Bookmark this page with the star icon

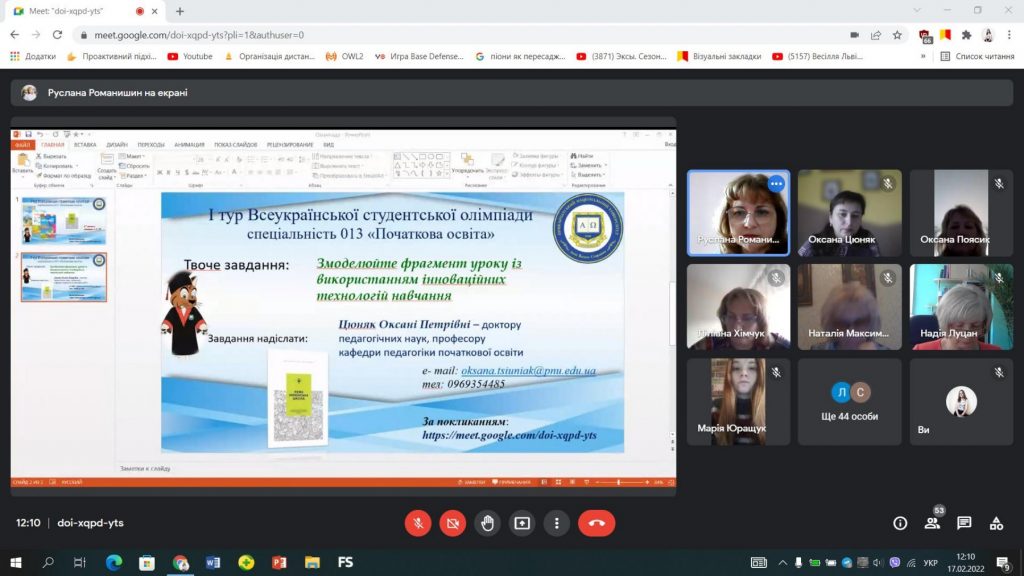[x=898, y=34]
